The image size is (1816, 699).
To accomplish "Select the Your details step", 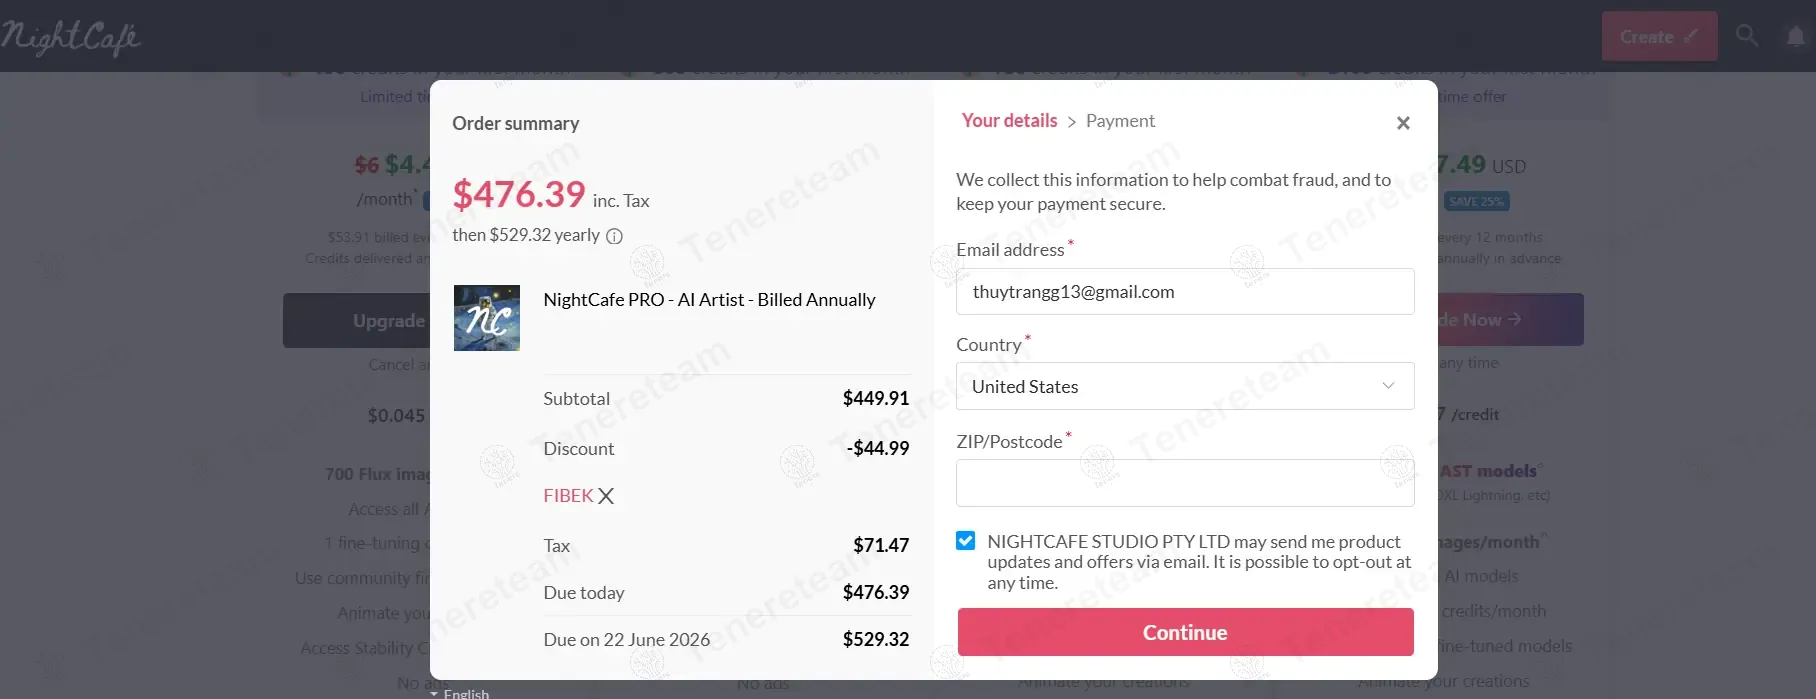I will 1009,121.
